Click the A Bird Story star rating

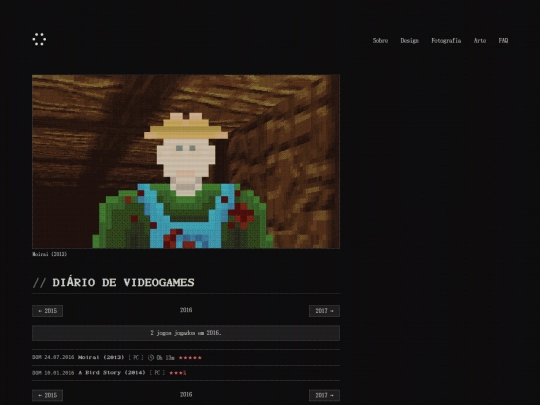click(178, 373)
